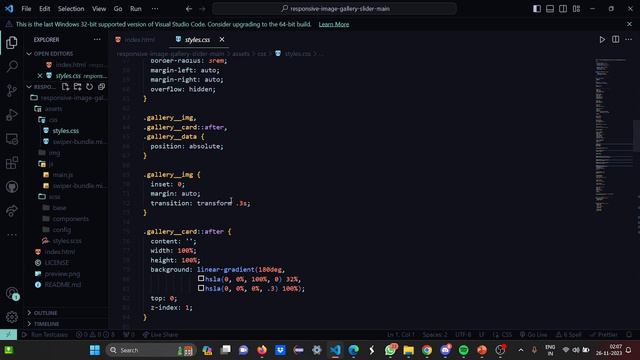Open the Source Control view
The image size is (640, 360).
click(x=12, y=90)
